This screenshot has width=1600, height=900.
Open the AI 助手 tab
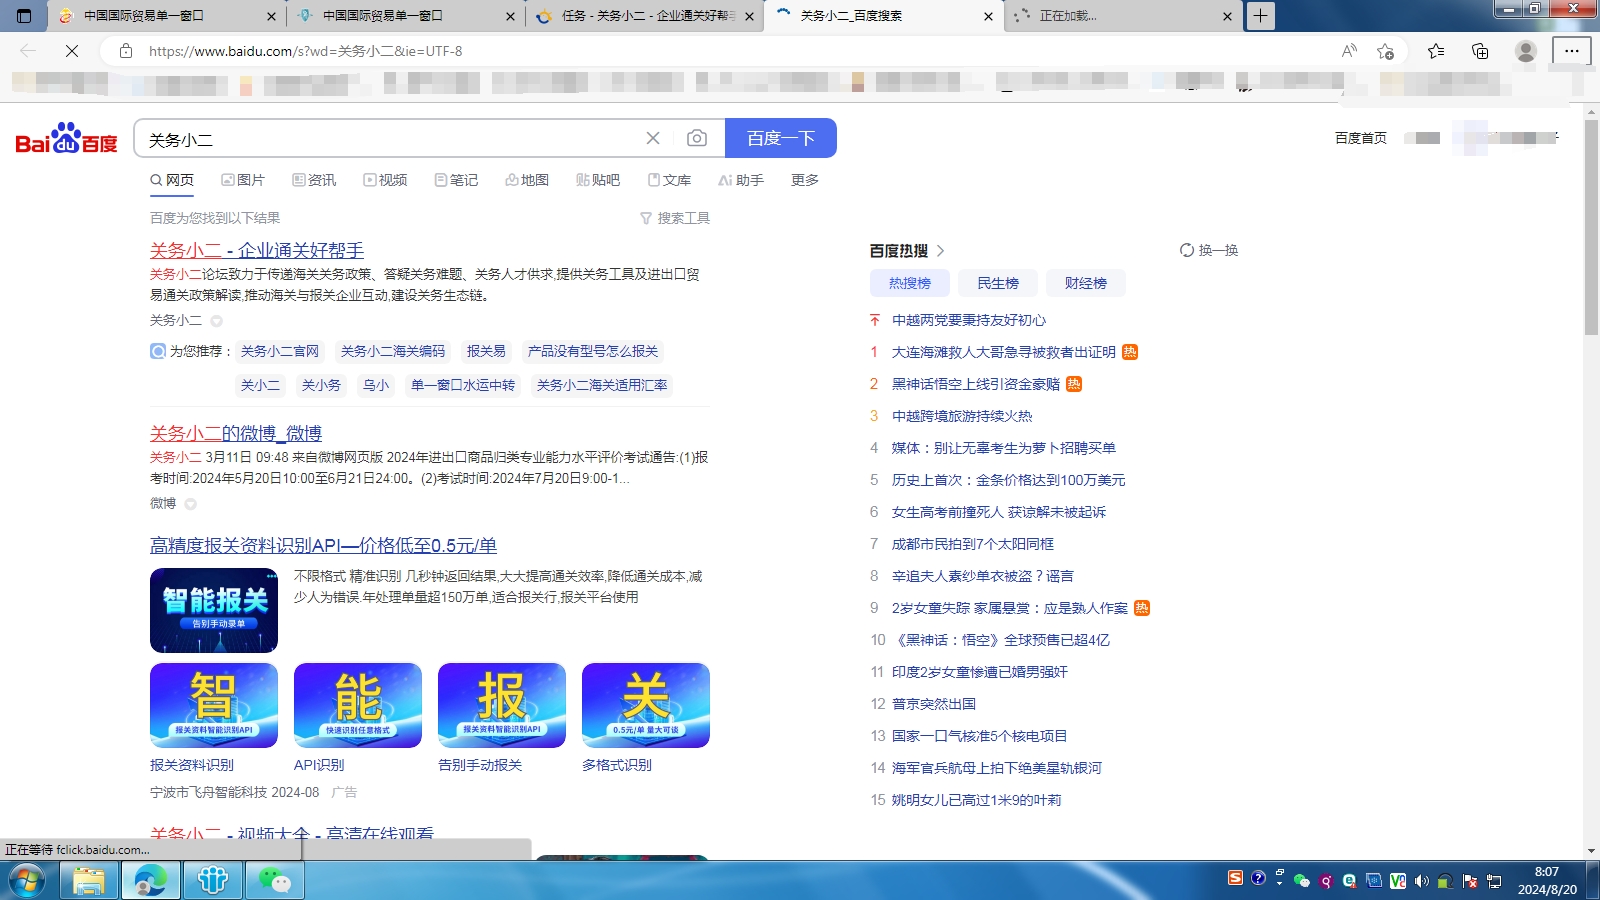point(741,180)
